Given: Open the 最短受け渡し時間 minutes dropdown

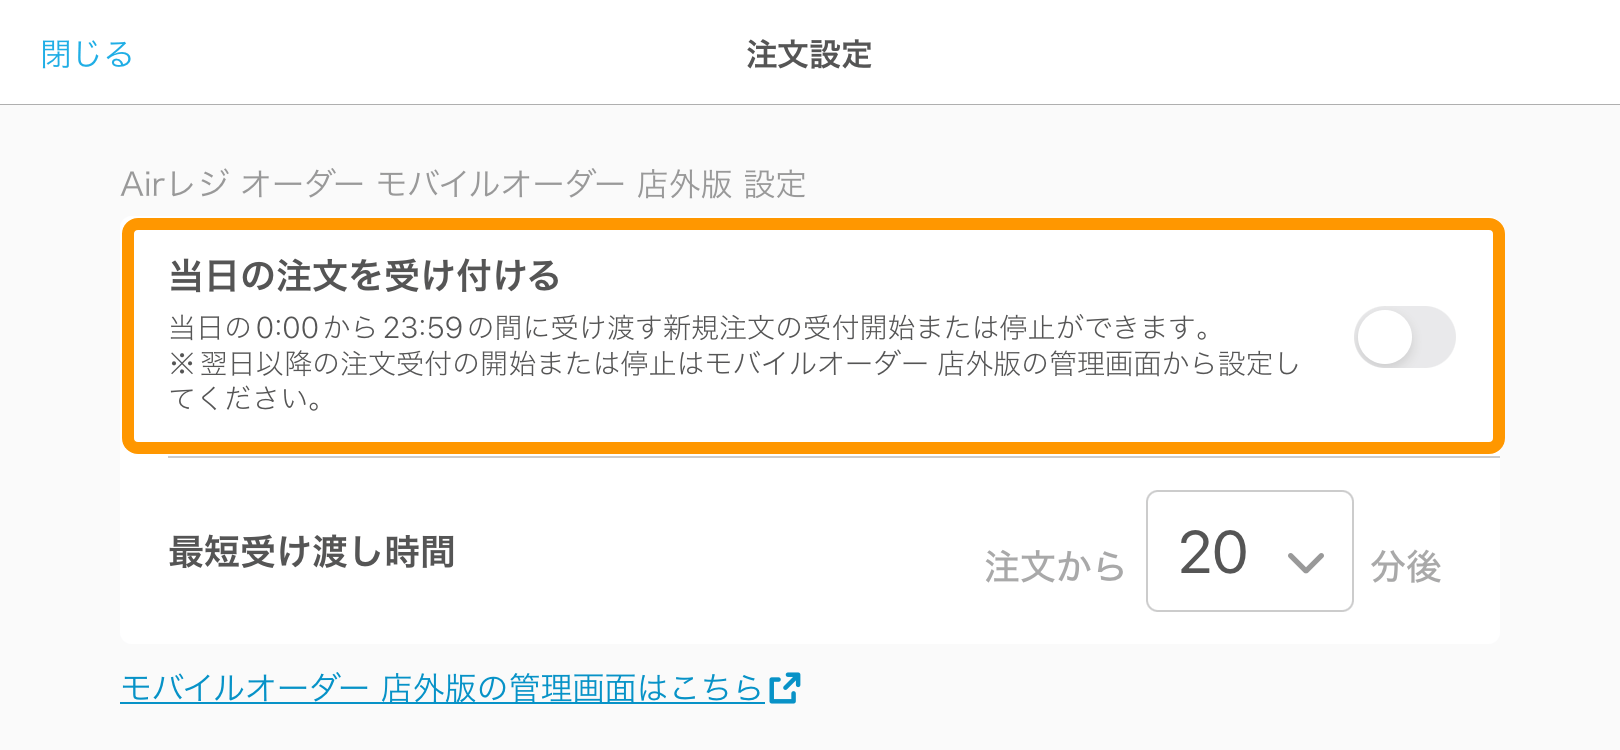Looking at the screenshot, I should click(x=1250, y=551).
